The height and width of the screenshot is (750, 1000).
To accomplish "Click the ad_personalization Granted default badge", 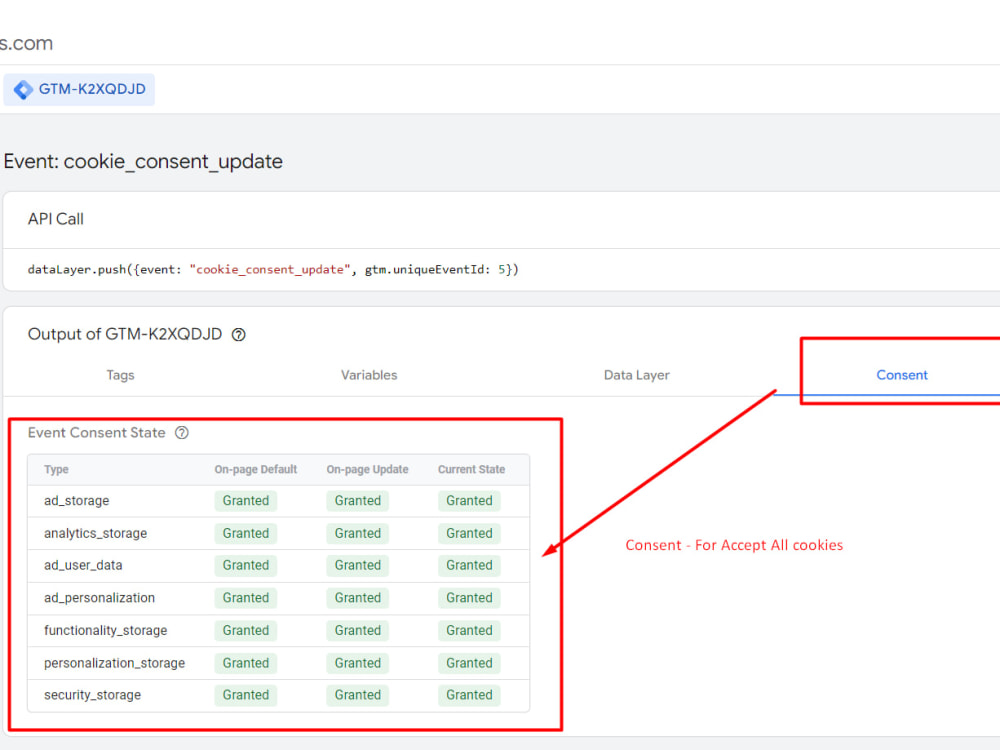I will click(245, 597).
